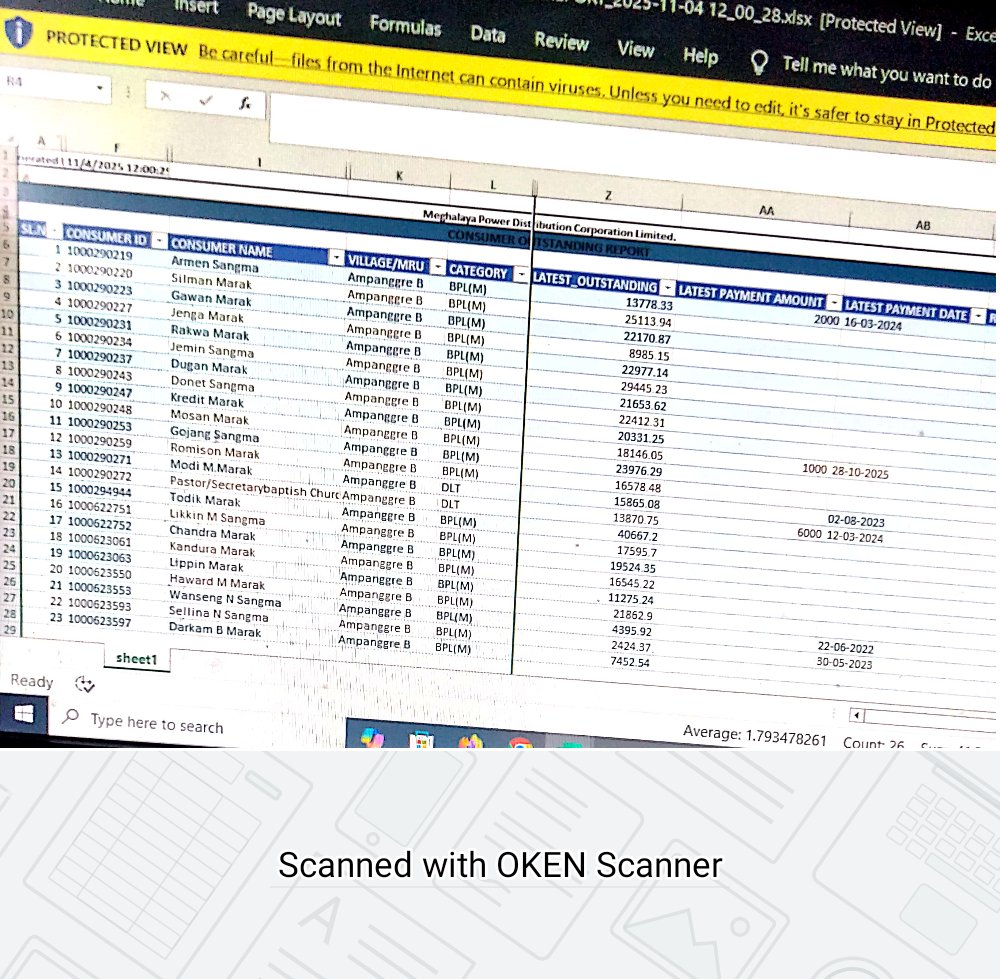The image size is (1000, 979).
Task: Open the LATEST PAYMENT AMOUNT filter dropdown
Action: click(834, 302)
